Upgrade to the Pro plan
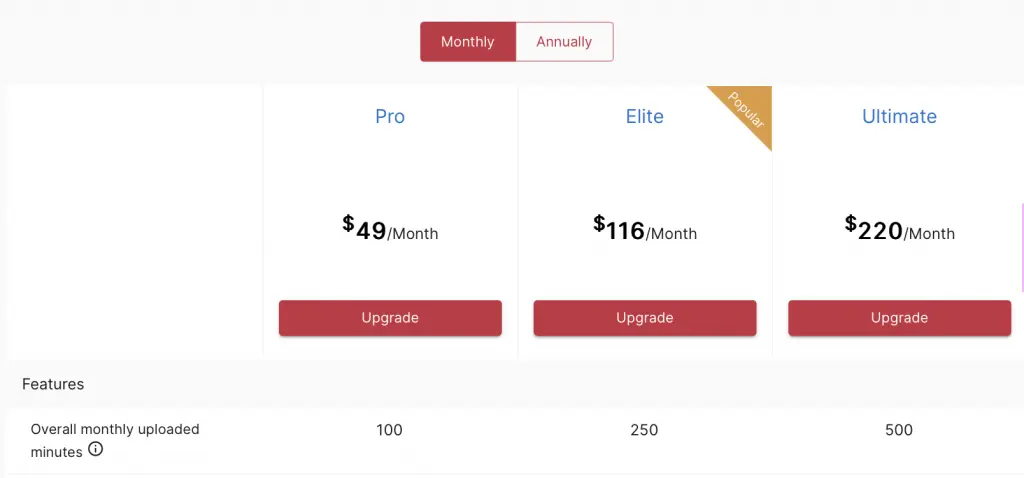This screenshot has height=478, width=1024. 390,318
